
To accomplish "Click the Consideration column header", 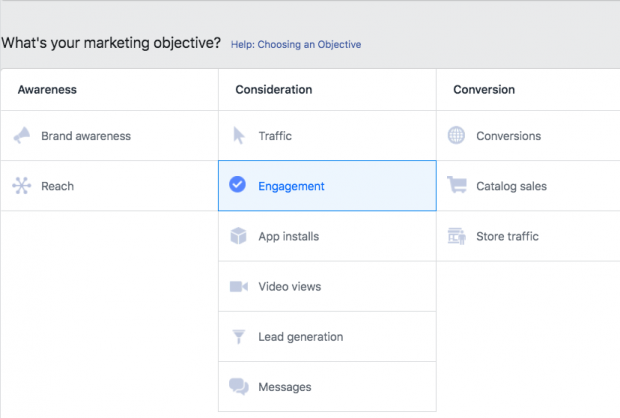I will coord(273,90).
